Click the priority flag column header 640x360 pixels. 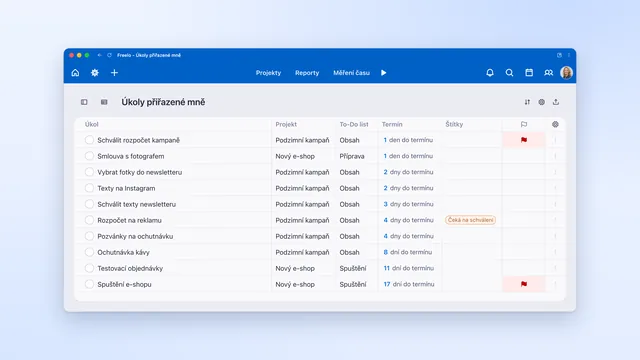524,124
